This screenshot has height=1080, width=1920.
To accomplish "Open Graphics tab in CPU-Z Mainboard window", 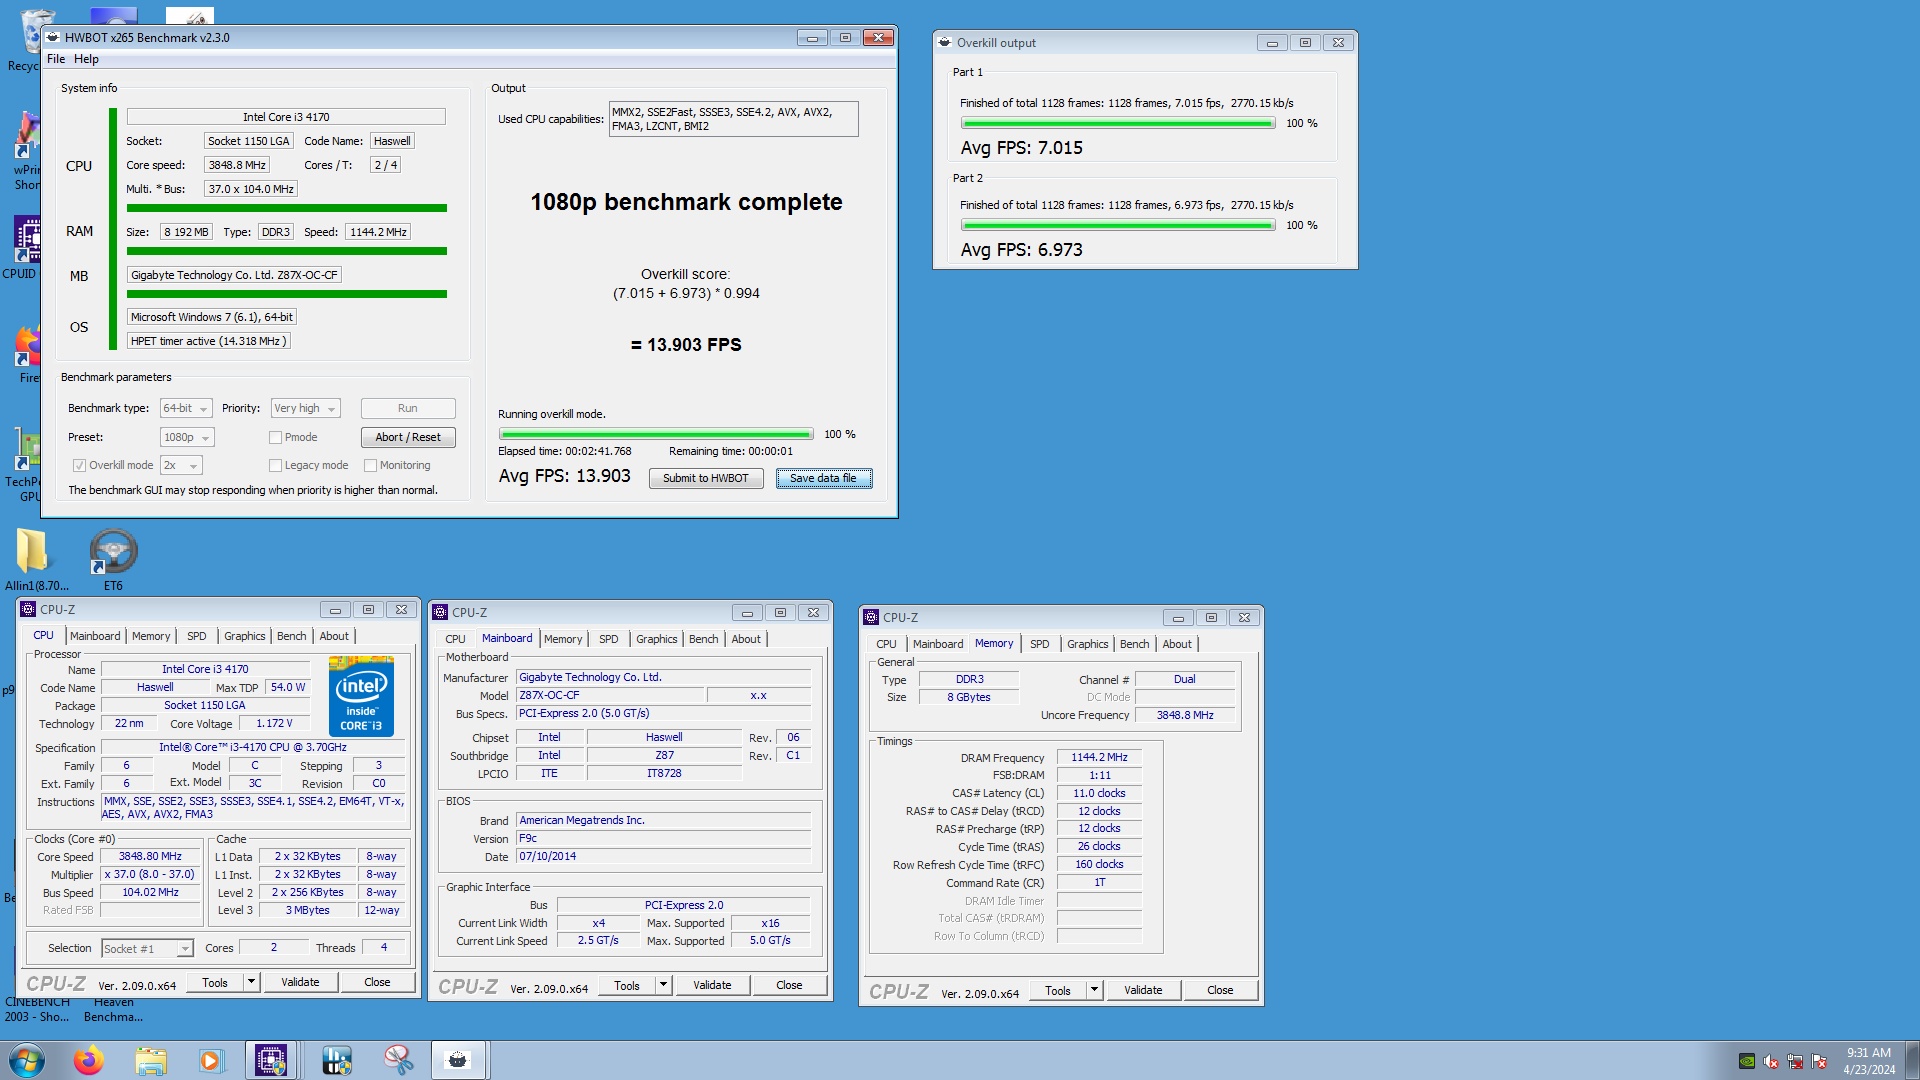I will (657, 639).
